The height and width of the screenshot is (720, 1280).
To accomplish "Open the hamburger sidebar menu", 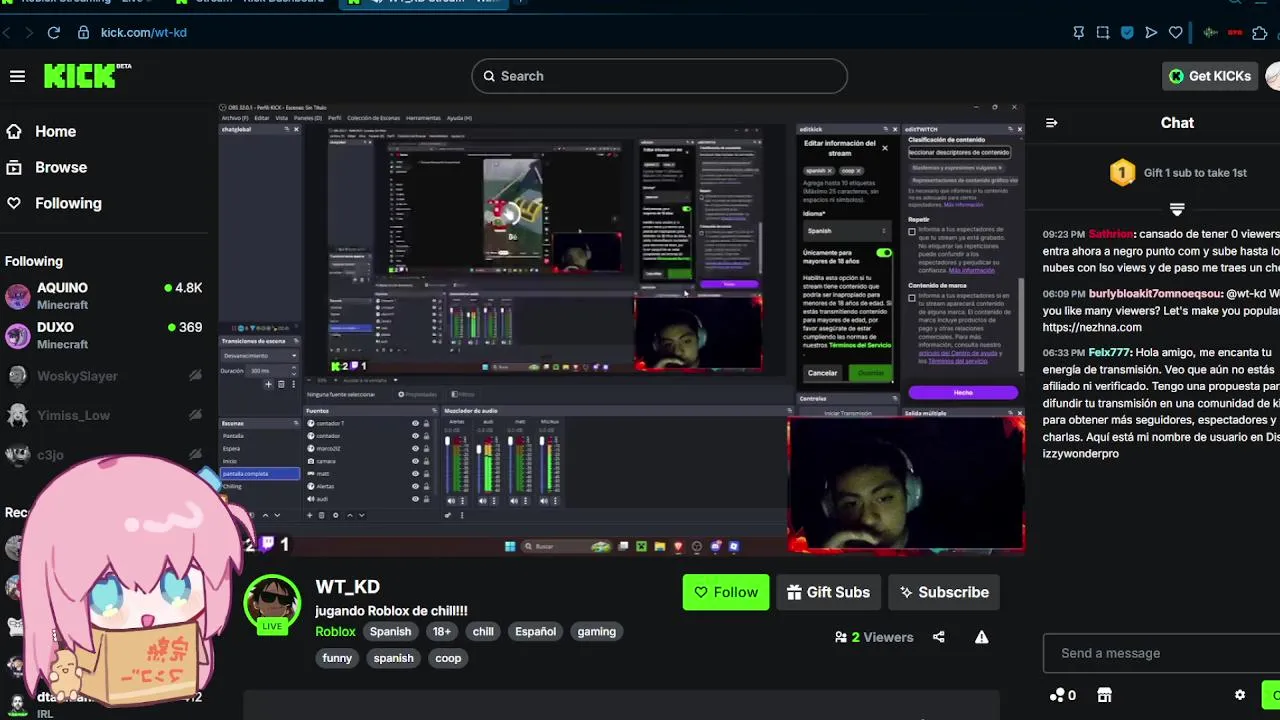I will click(x=17, y=76).
